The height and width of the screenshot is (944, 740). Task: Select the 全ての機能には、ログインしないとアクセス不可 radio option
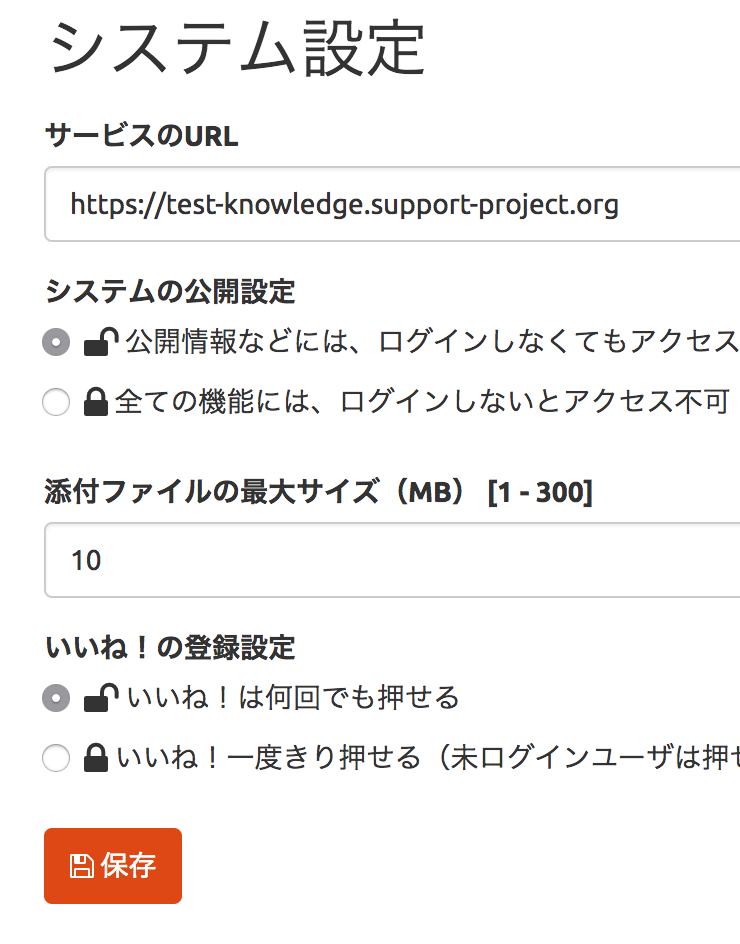[x=57, y=401]
